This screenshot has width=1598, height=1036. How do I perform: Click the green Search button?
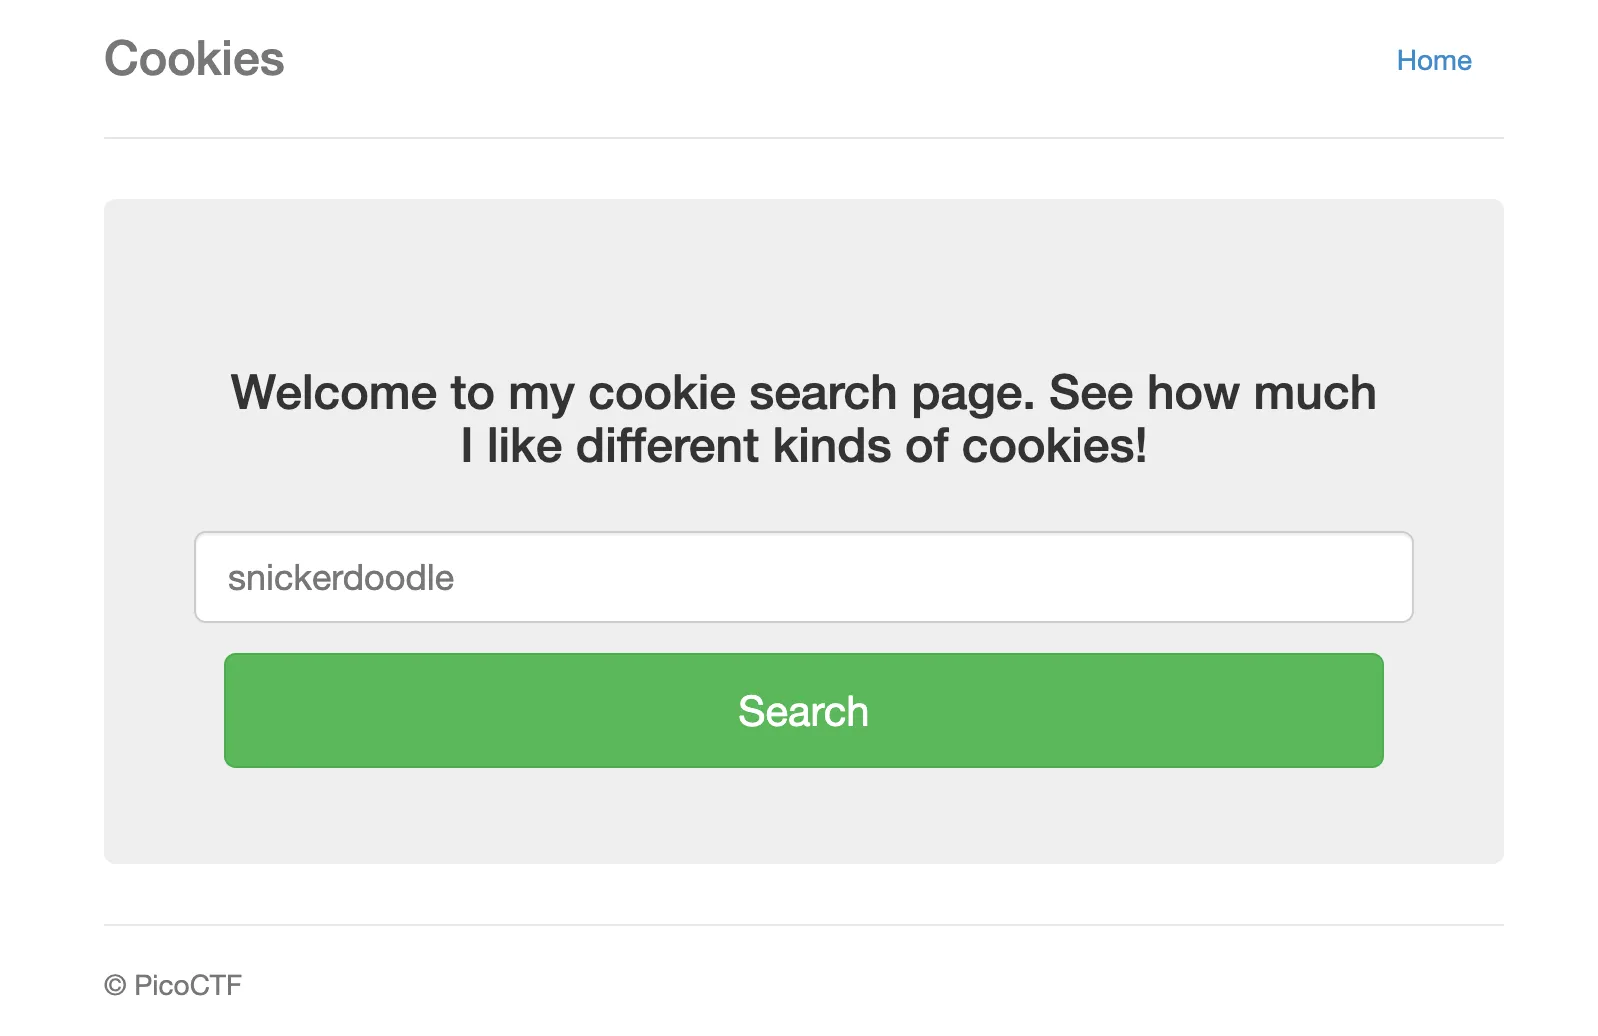(x=803, y=711)
